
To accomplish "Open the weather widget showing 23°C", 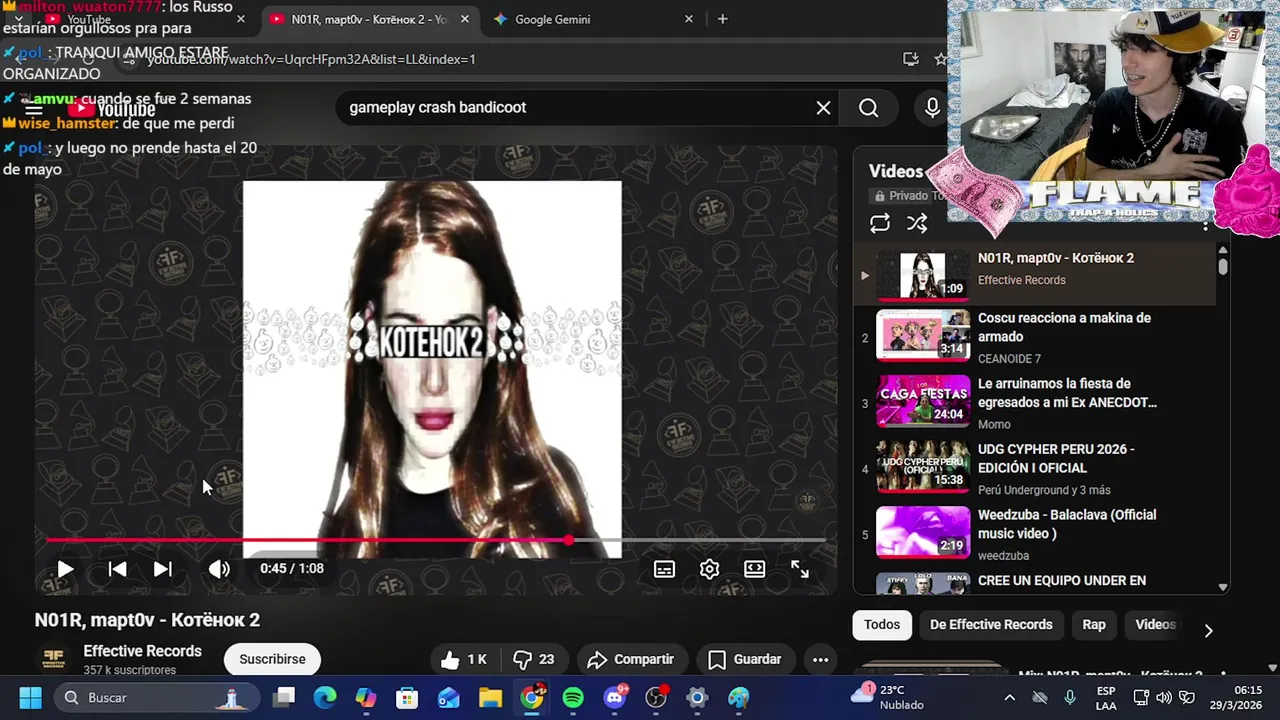I will pos(888,697).
